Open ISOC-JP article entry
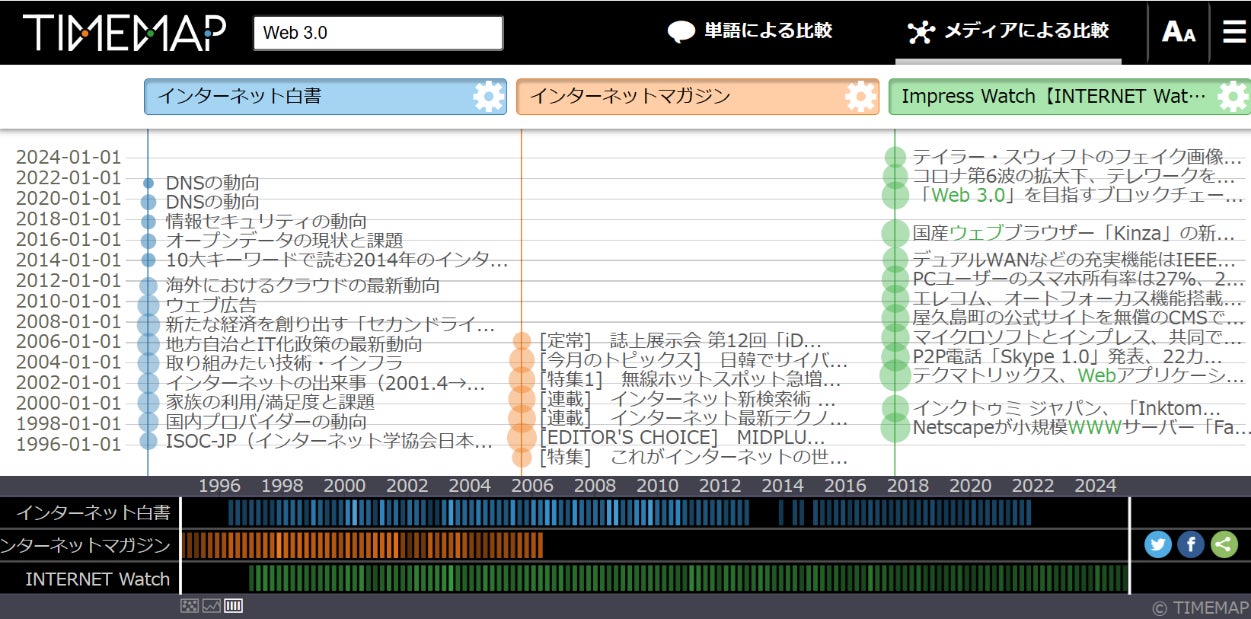Viewport: 1251px width, 619px height. point(329,441)
